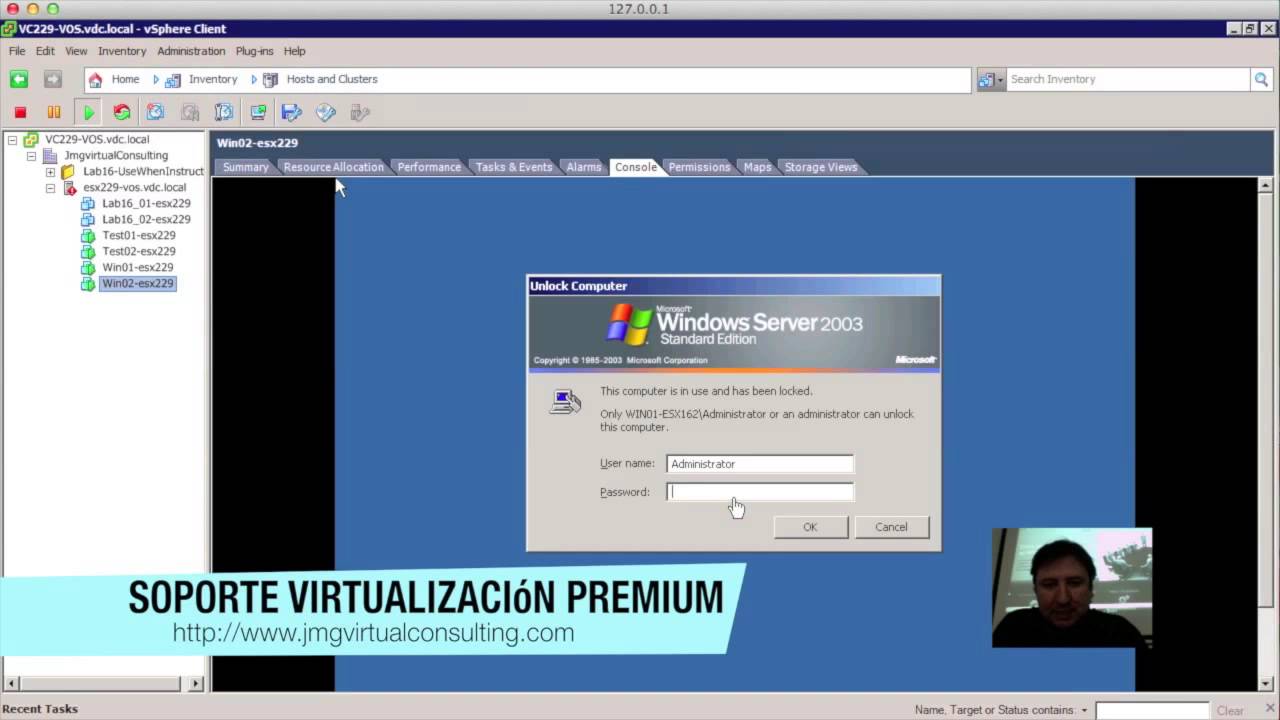Viewport: 1280px width, 720px height.
Task: Switch to the Summary tab
Action: click(245, 167)
